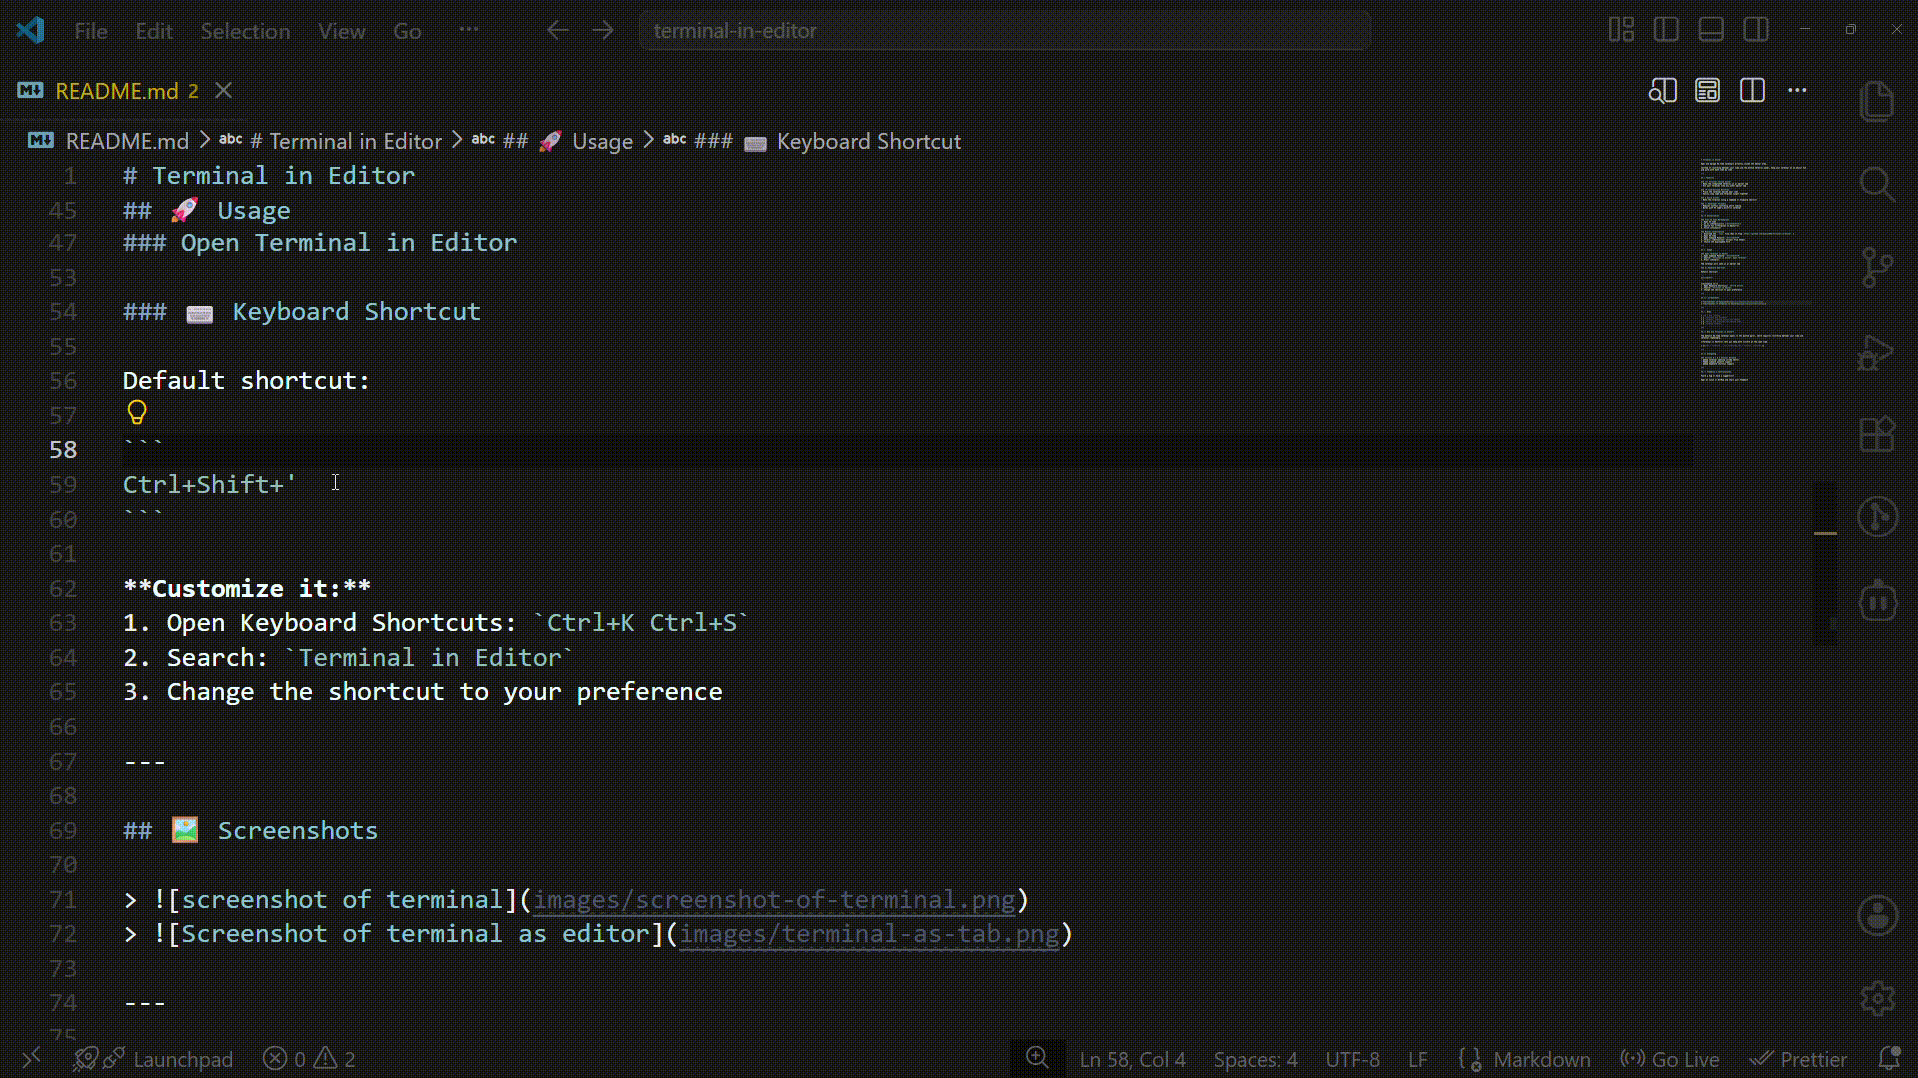Click 'Default shortcut:' text line
Screen dimensions: 1918x1078
click(x=246, y=380)
